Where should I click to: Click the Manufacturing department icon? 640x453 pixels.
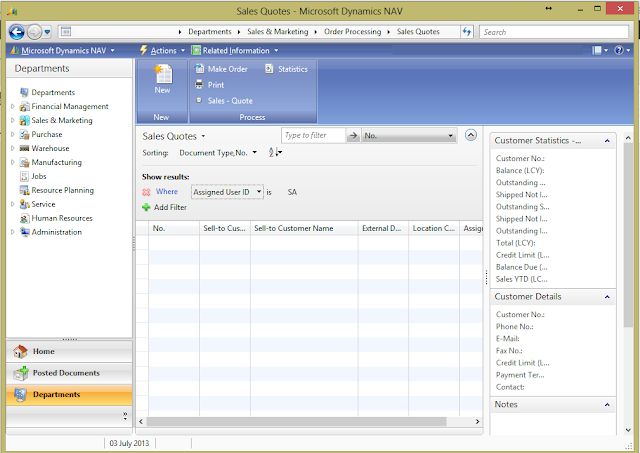click(24, 162)
